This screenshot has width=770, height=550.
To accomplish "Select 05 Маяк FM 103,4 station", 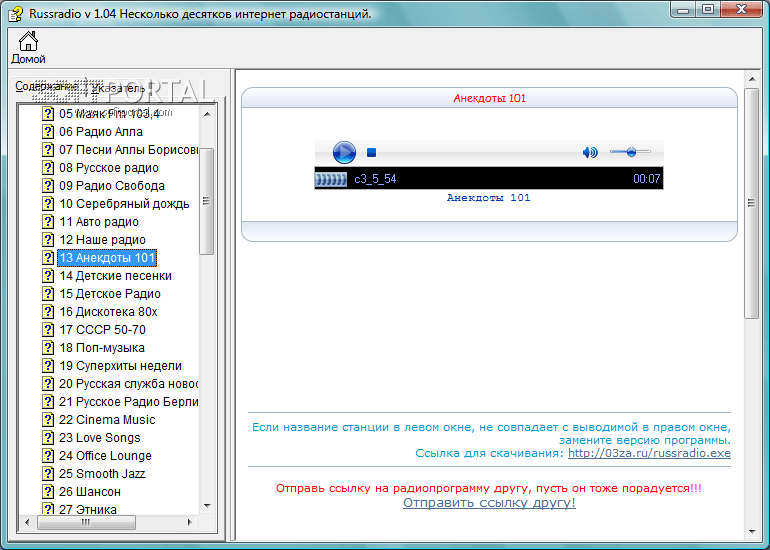I will click(x=110, y=114).
